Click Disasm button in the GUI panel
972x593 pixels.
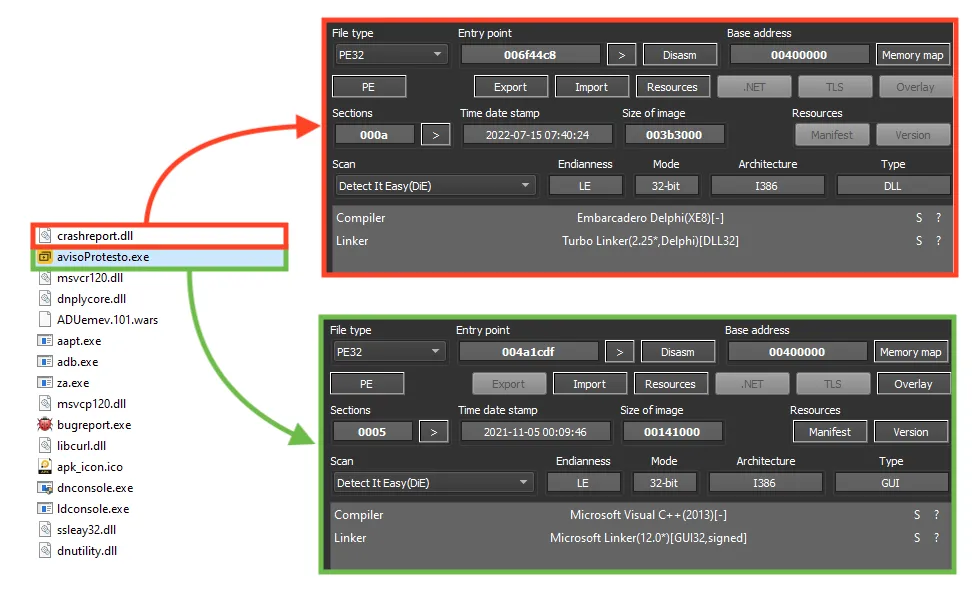[x=678, y=352]
